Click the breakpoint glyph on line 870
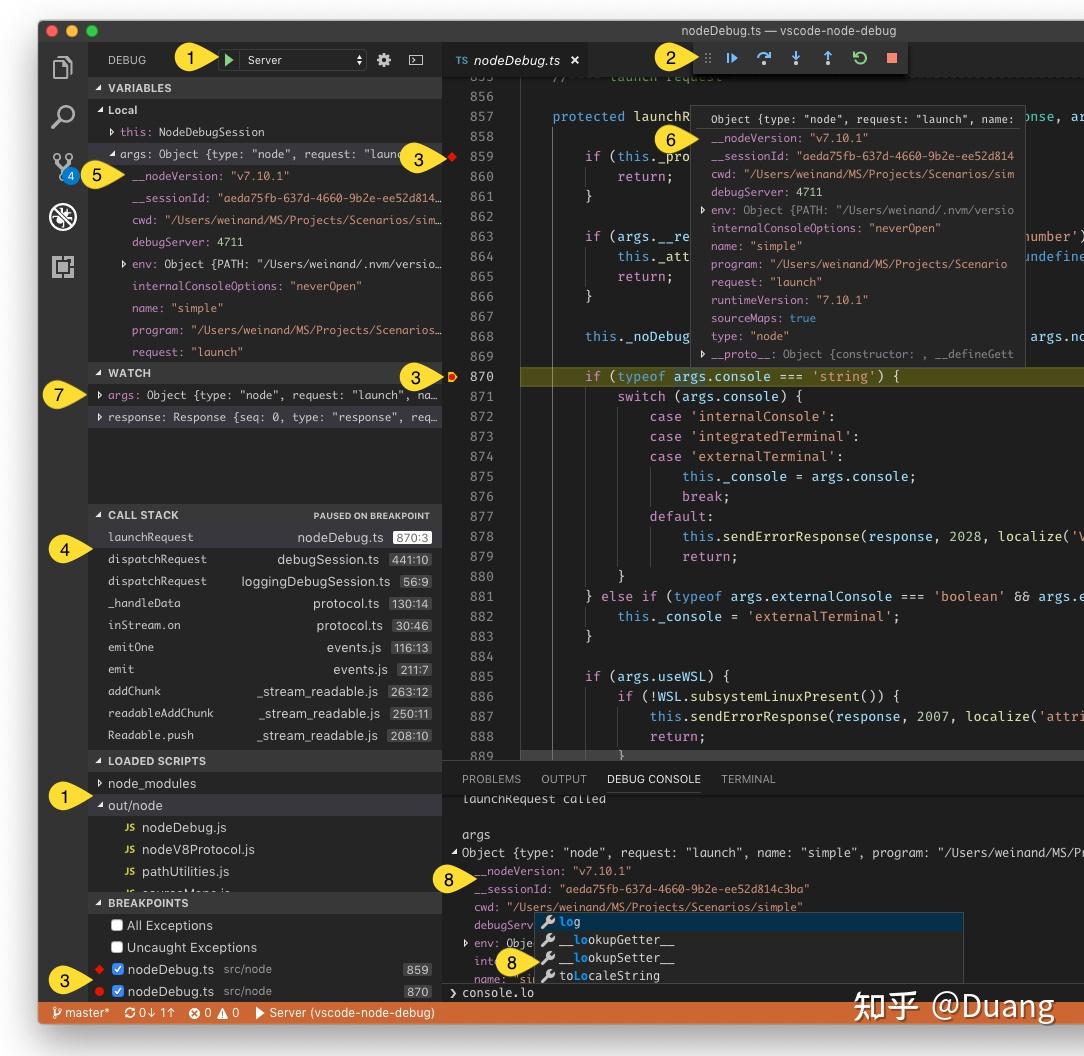The width and height of the screenshot is (1084, 1056). [x=452, y=377]
